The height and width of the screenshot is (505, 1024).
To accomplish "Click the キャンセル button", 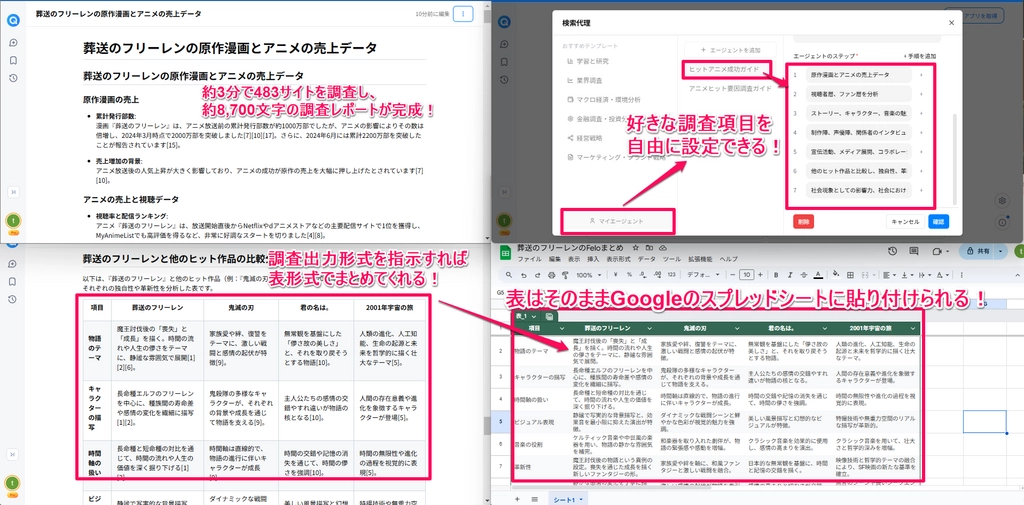I will (904, 221).
